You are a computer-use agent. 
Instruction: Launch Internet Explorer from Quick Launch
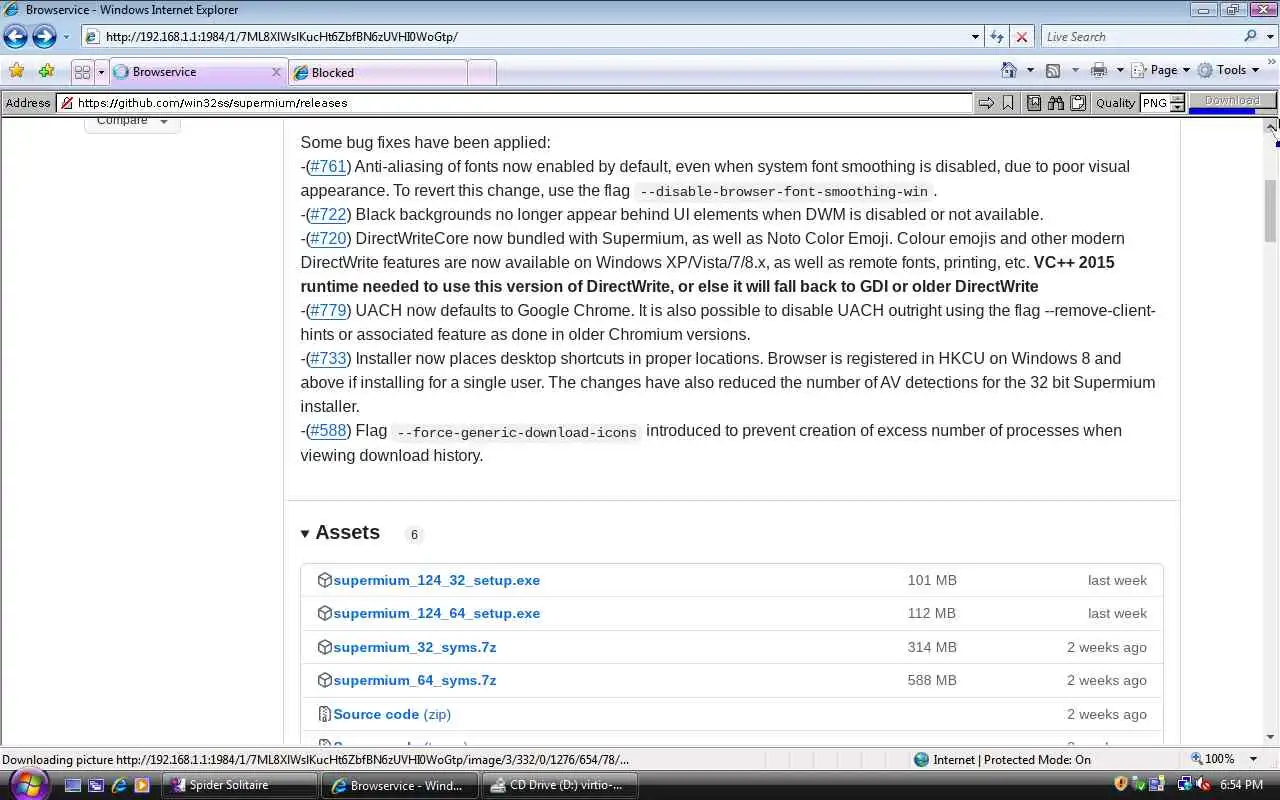click(119, 785)
